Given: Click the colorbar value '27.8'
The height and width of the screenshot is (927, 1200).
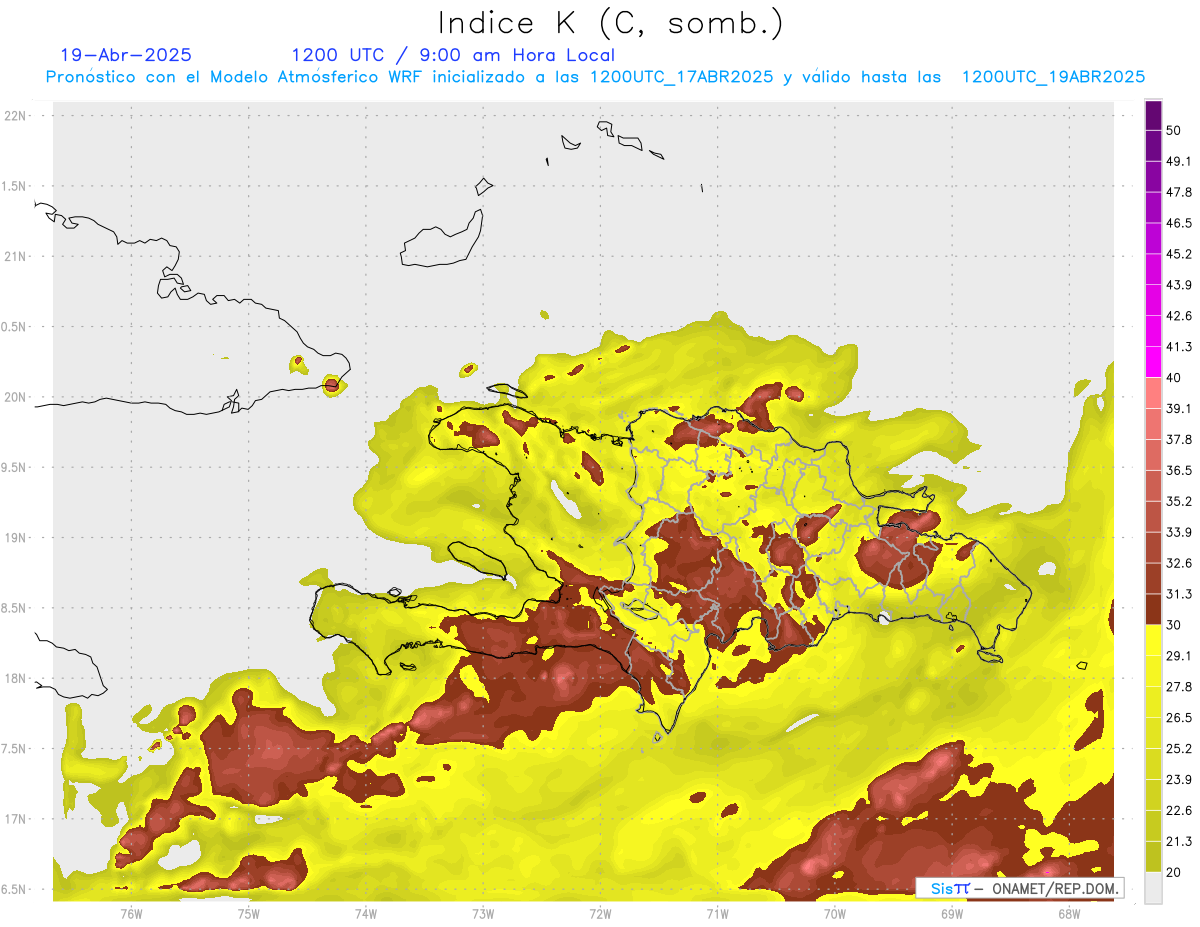Looking at the screenshot, I should point(1178,687).
